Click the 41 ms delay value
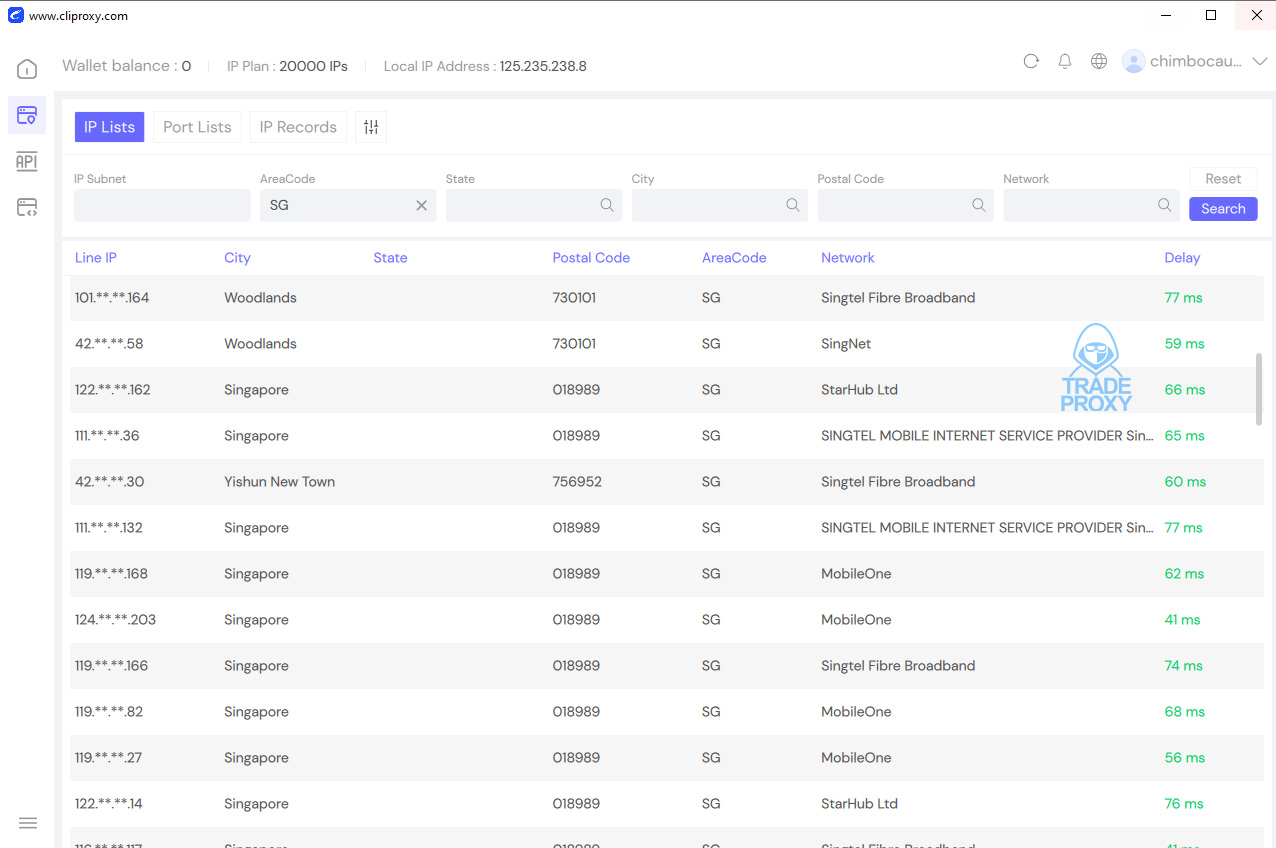1276x848 pixels. [1182, 620]
